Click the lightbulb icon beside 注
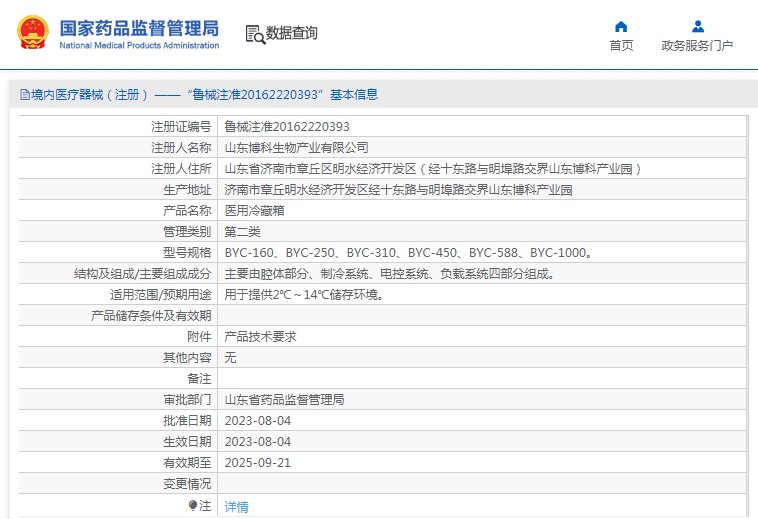Image resolution: width=758 pixels, height=519 pixels. (x=193, y=505)
